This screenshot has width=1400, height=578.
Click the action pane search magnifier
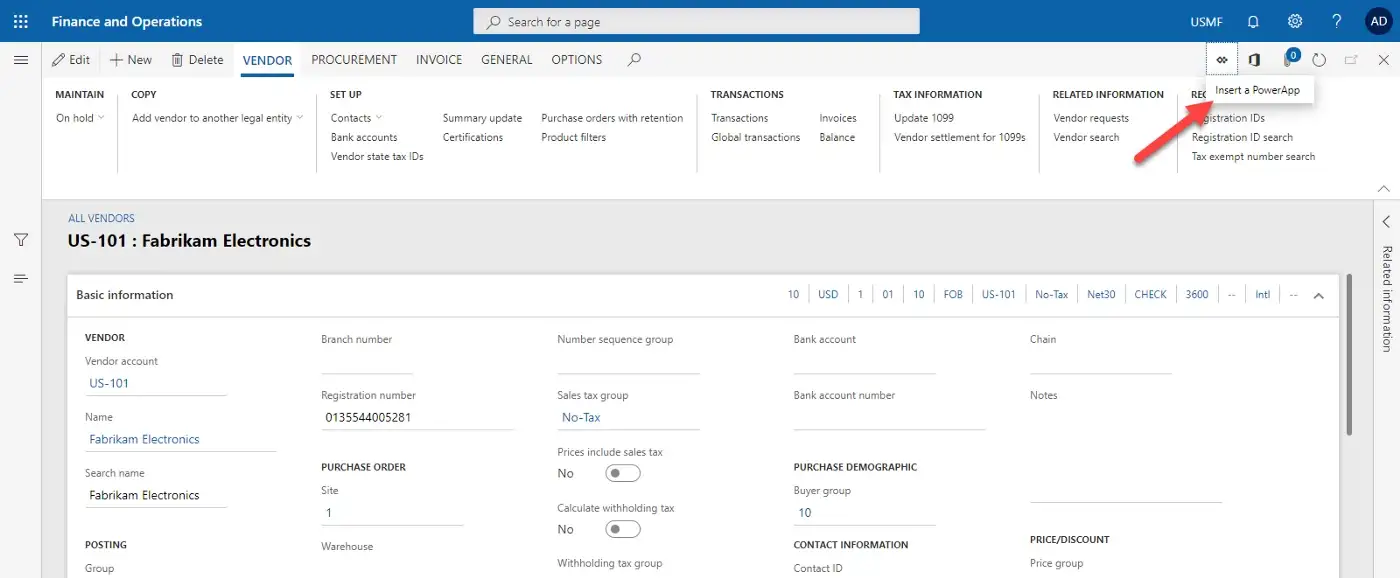[634, 60]
